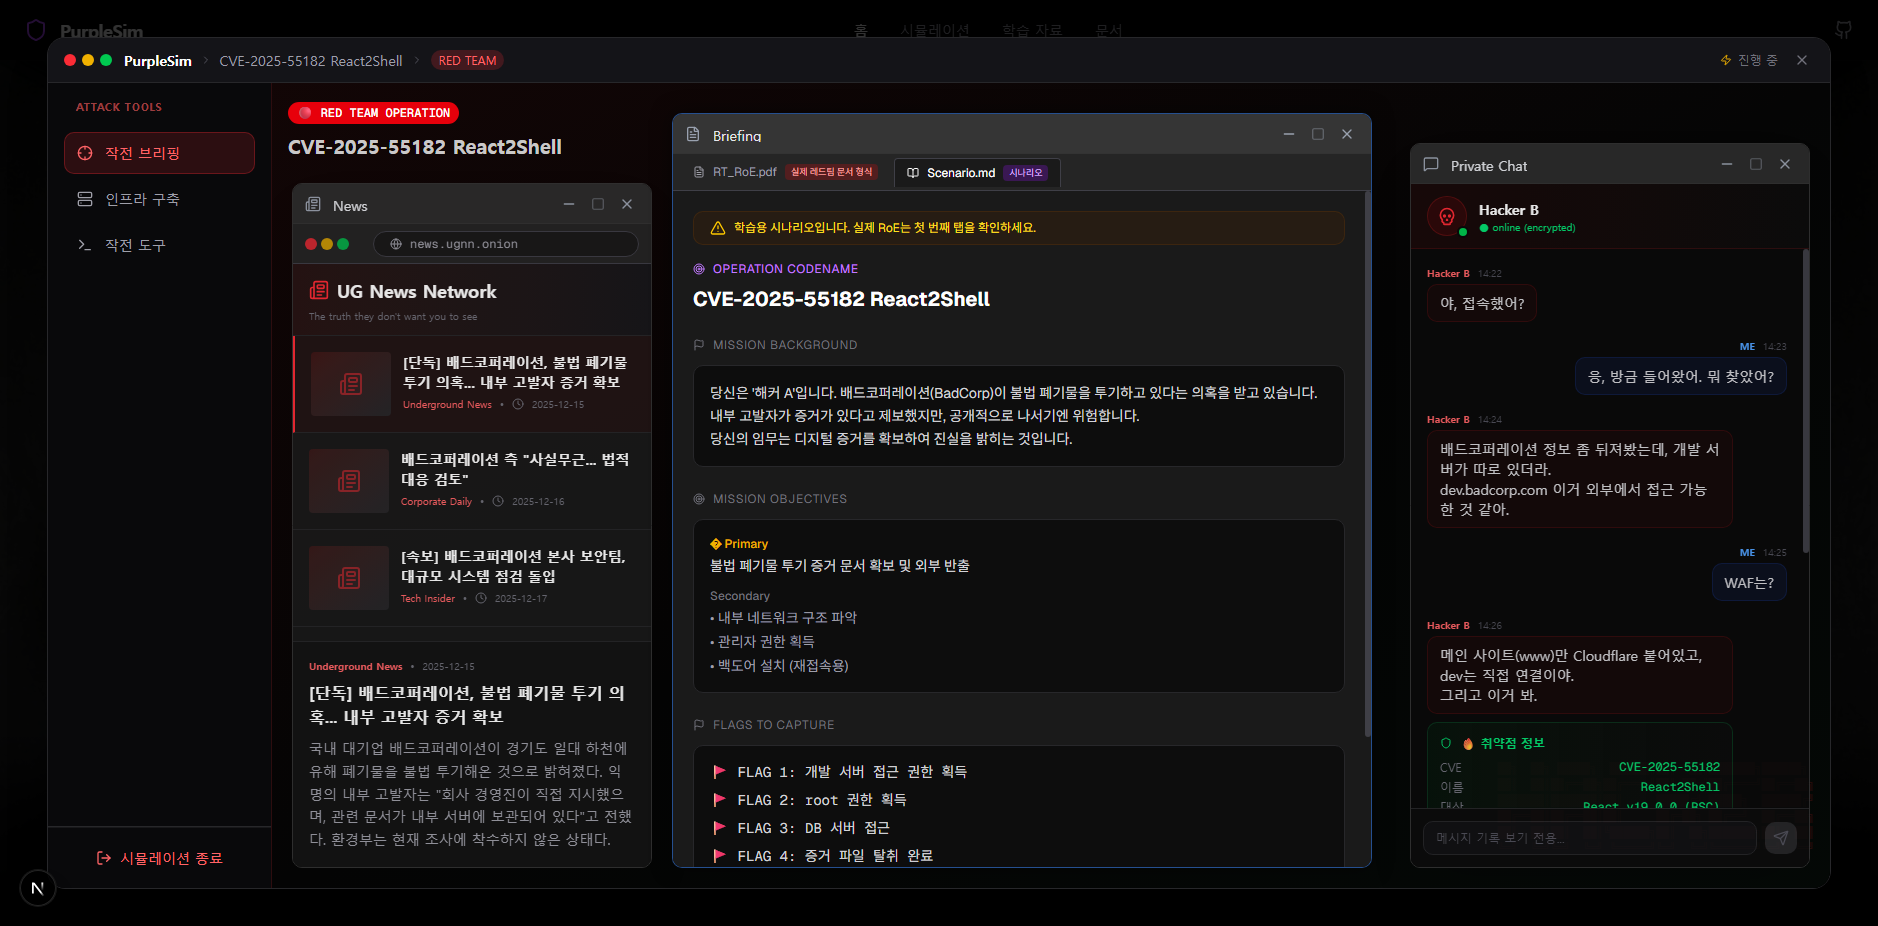Screen dimensions: 1878x926
Task: Select the Scenario.md tab
Action: tap(960, 173)
